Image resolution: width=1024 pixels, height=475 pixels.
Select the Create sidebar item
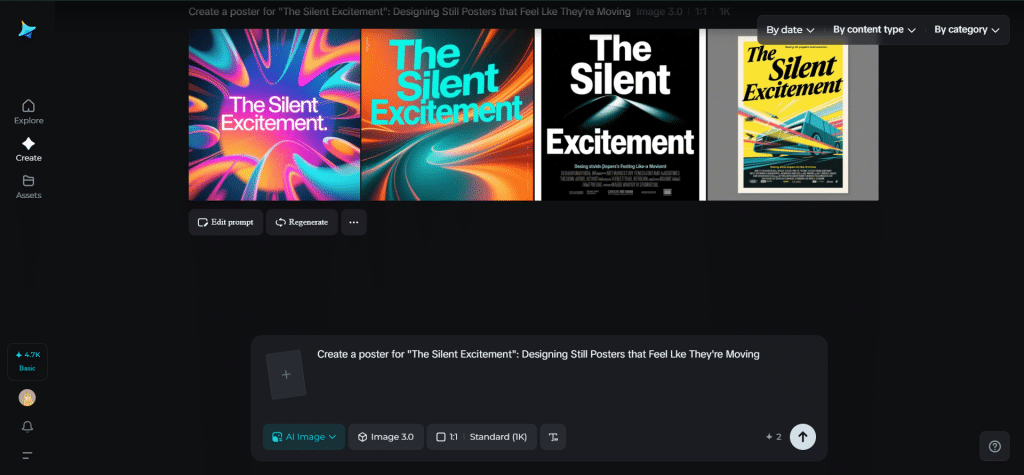point(28,149)
